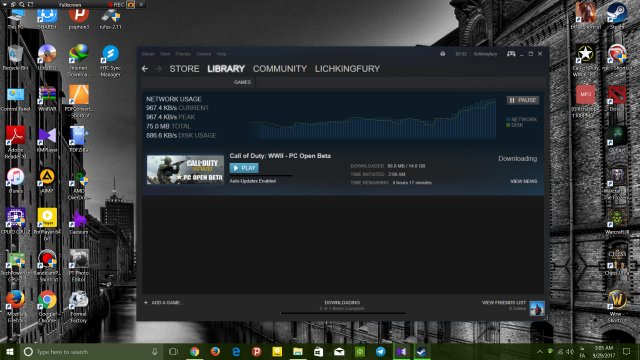Click the Steam notifications icon in title bar
This screenshot has height=360, width=640.
(x=442, y=53)
